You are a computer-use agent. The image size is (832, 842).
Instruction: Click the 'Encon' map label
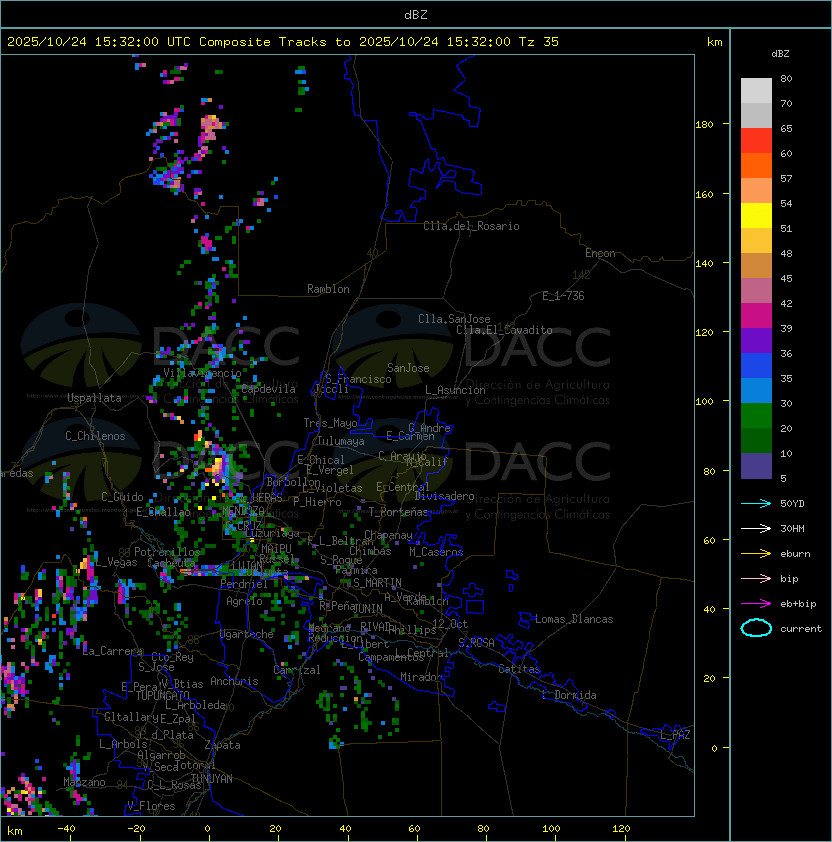click(600, 253)
